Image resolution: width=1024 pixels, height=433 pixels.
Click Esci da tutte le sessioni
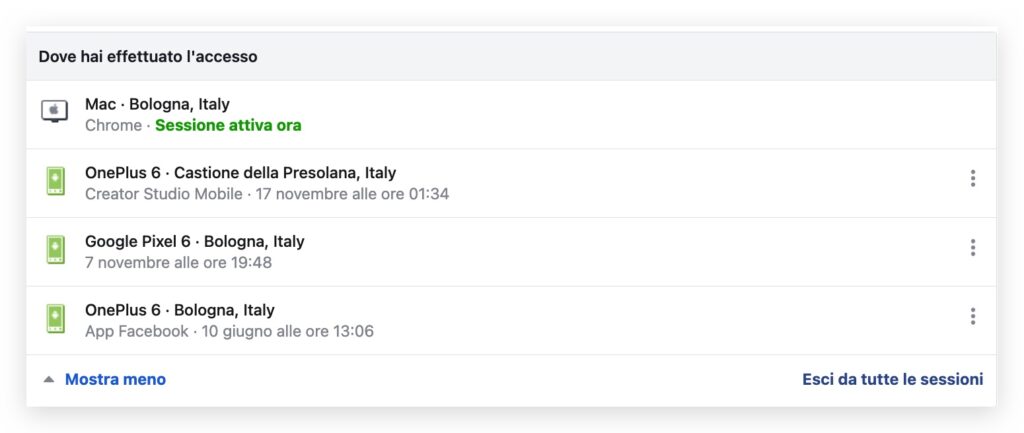click(893, 379)
